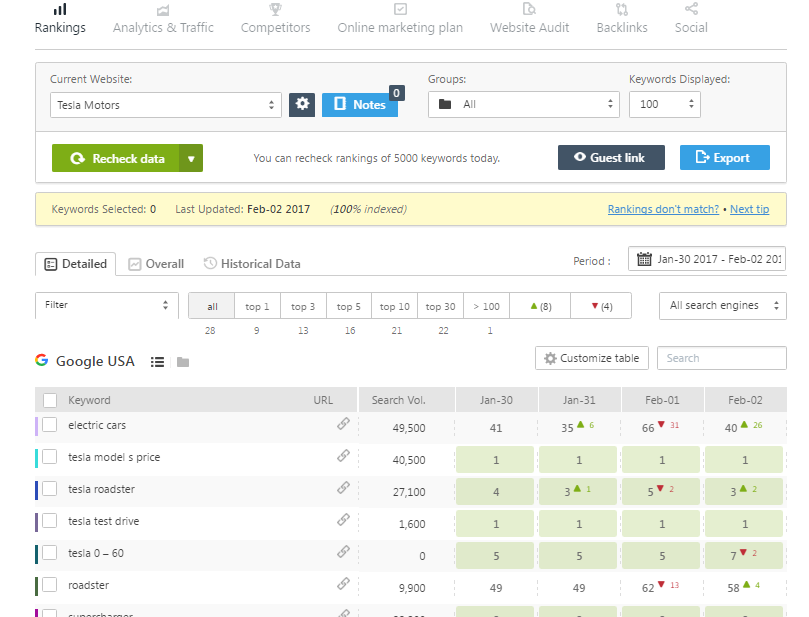
Task: Filter by dropped rankings (4)
Action: [601, 306]
